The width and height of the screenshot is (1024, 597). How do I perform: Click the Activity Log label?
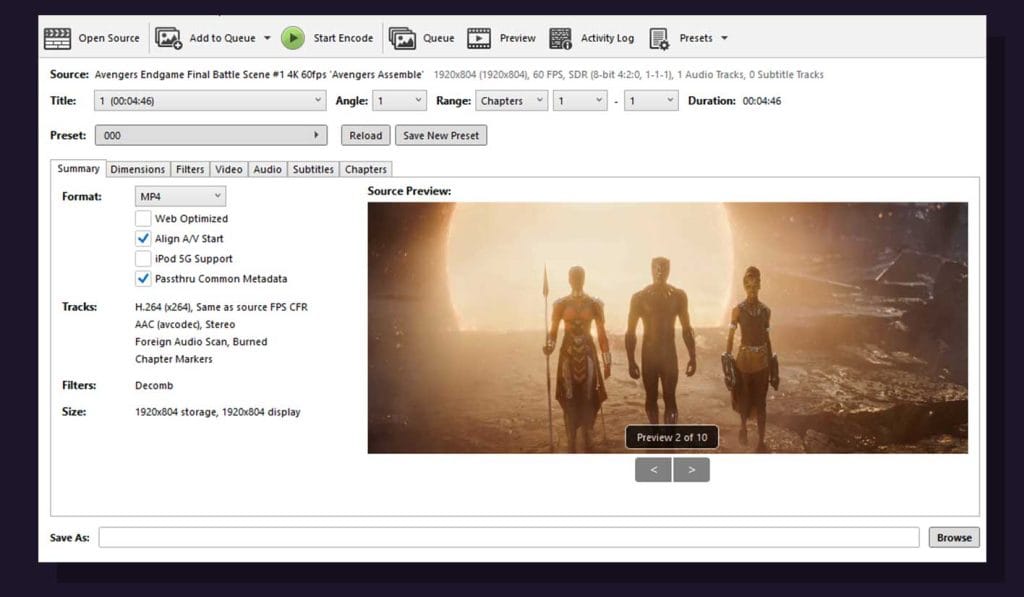(607, 39)
